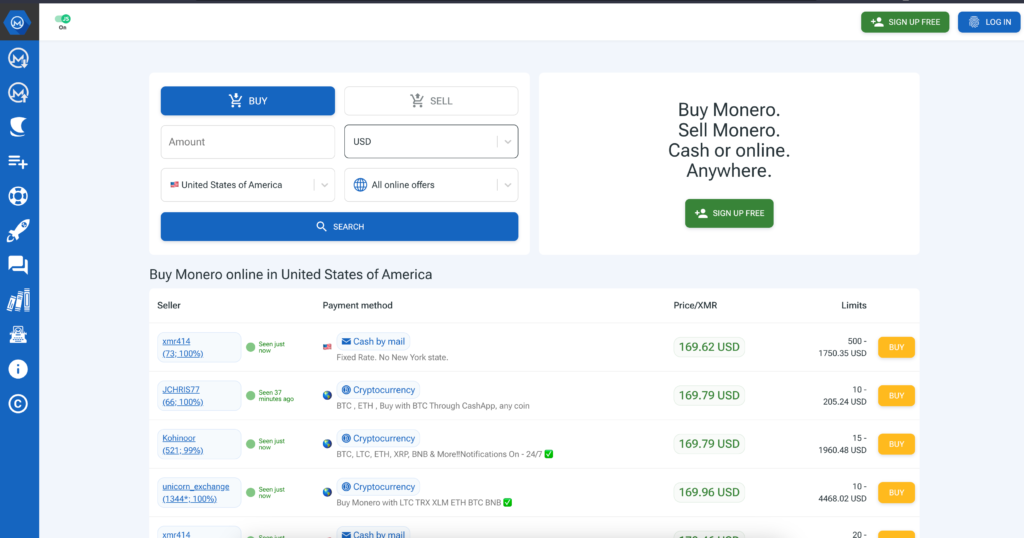1024x538 pixels.
Task: Open the post ad list-plus sidebar icon
Action: (18, 161)
